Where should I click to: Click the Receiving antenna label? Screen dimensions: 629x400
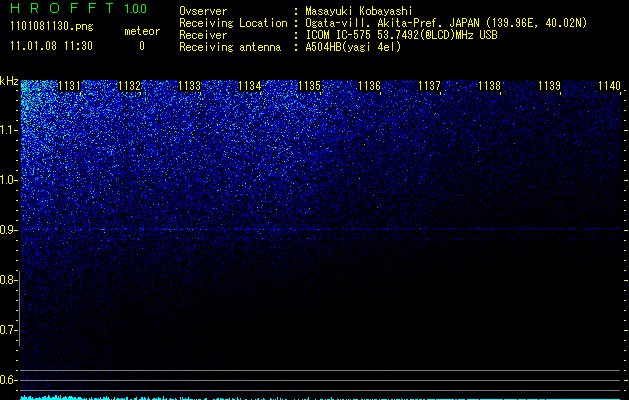click(x=230, y=47)
